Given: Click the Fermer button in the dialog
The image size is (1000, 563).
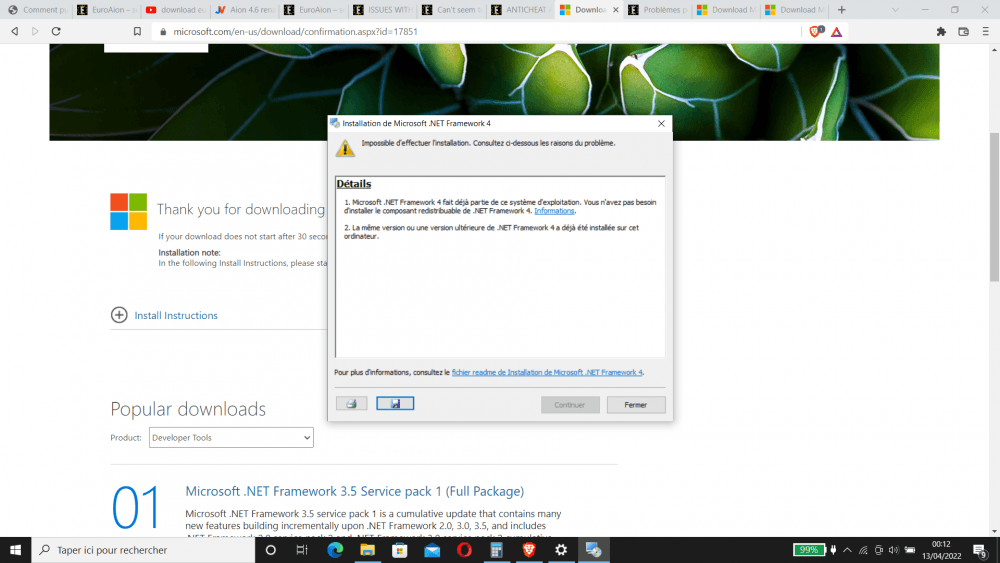Looking at the screenshot, I should tap(635, 405).
